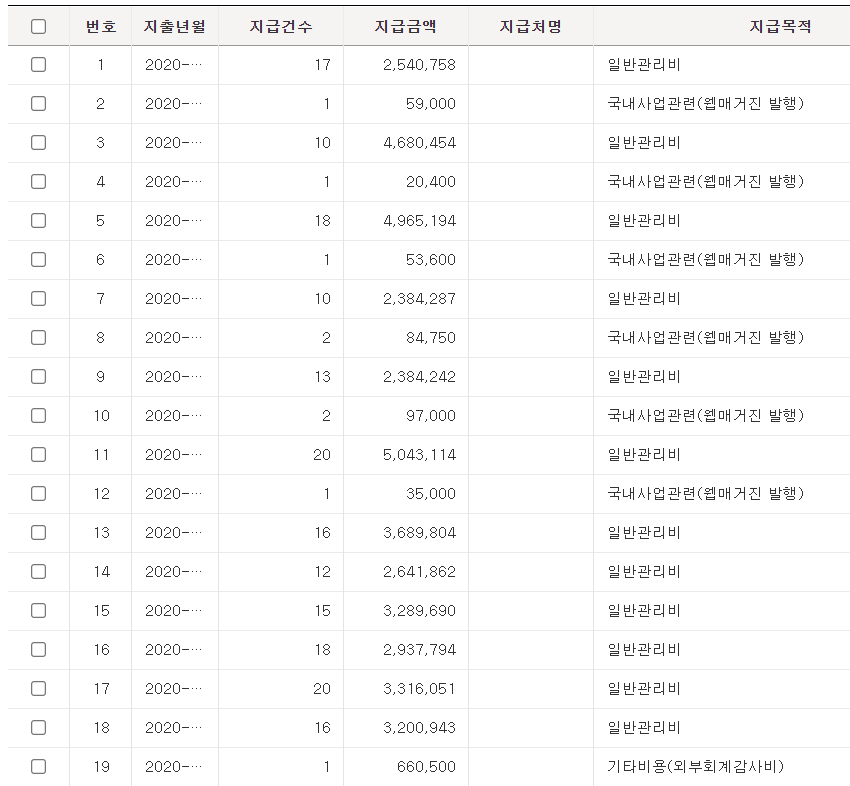850x786 pixels.
Task: Select the amount 3,689,804
Action: point(419,533)
